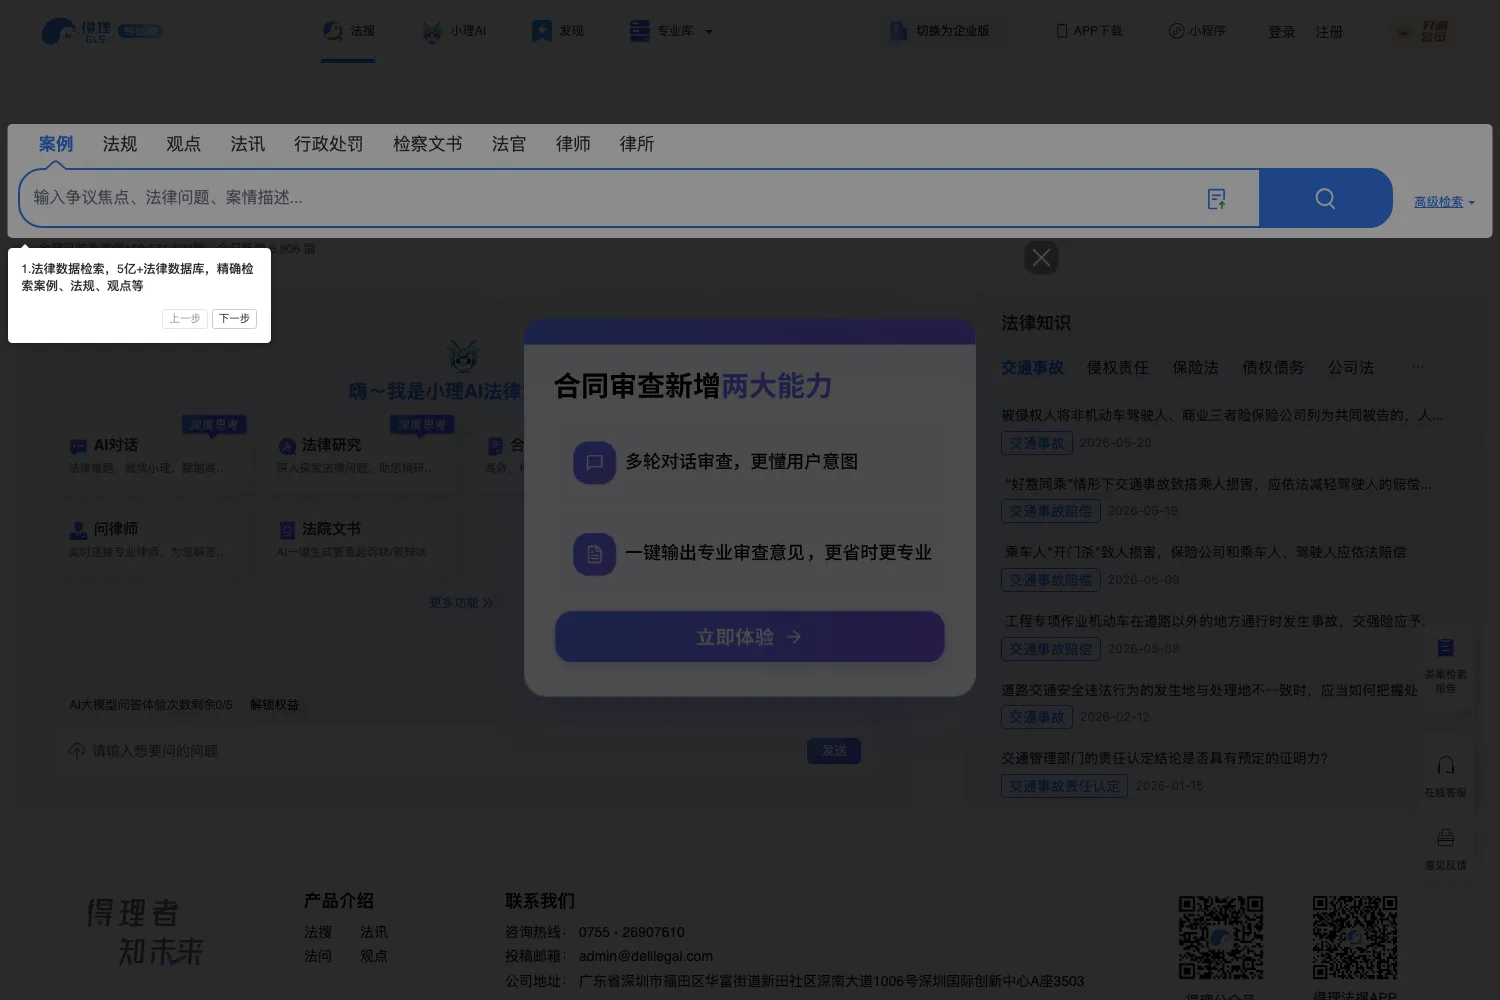Select the 法官 search tab
1500x1000 pixels.
(508, 144)
